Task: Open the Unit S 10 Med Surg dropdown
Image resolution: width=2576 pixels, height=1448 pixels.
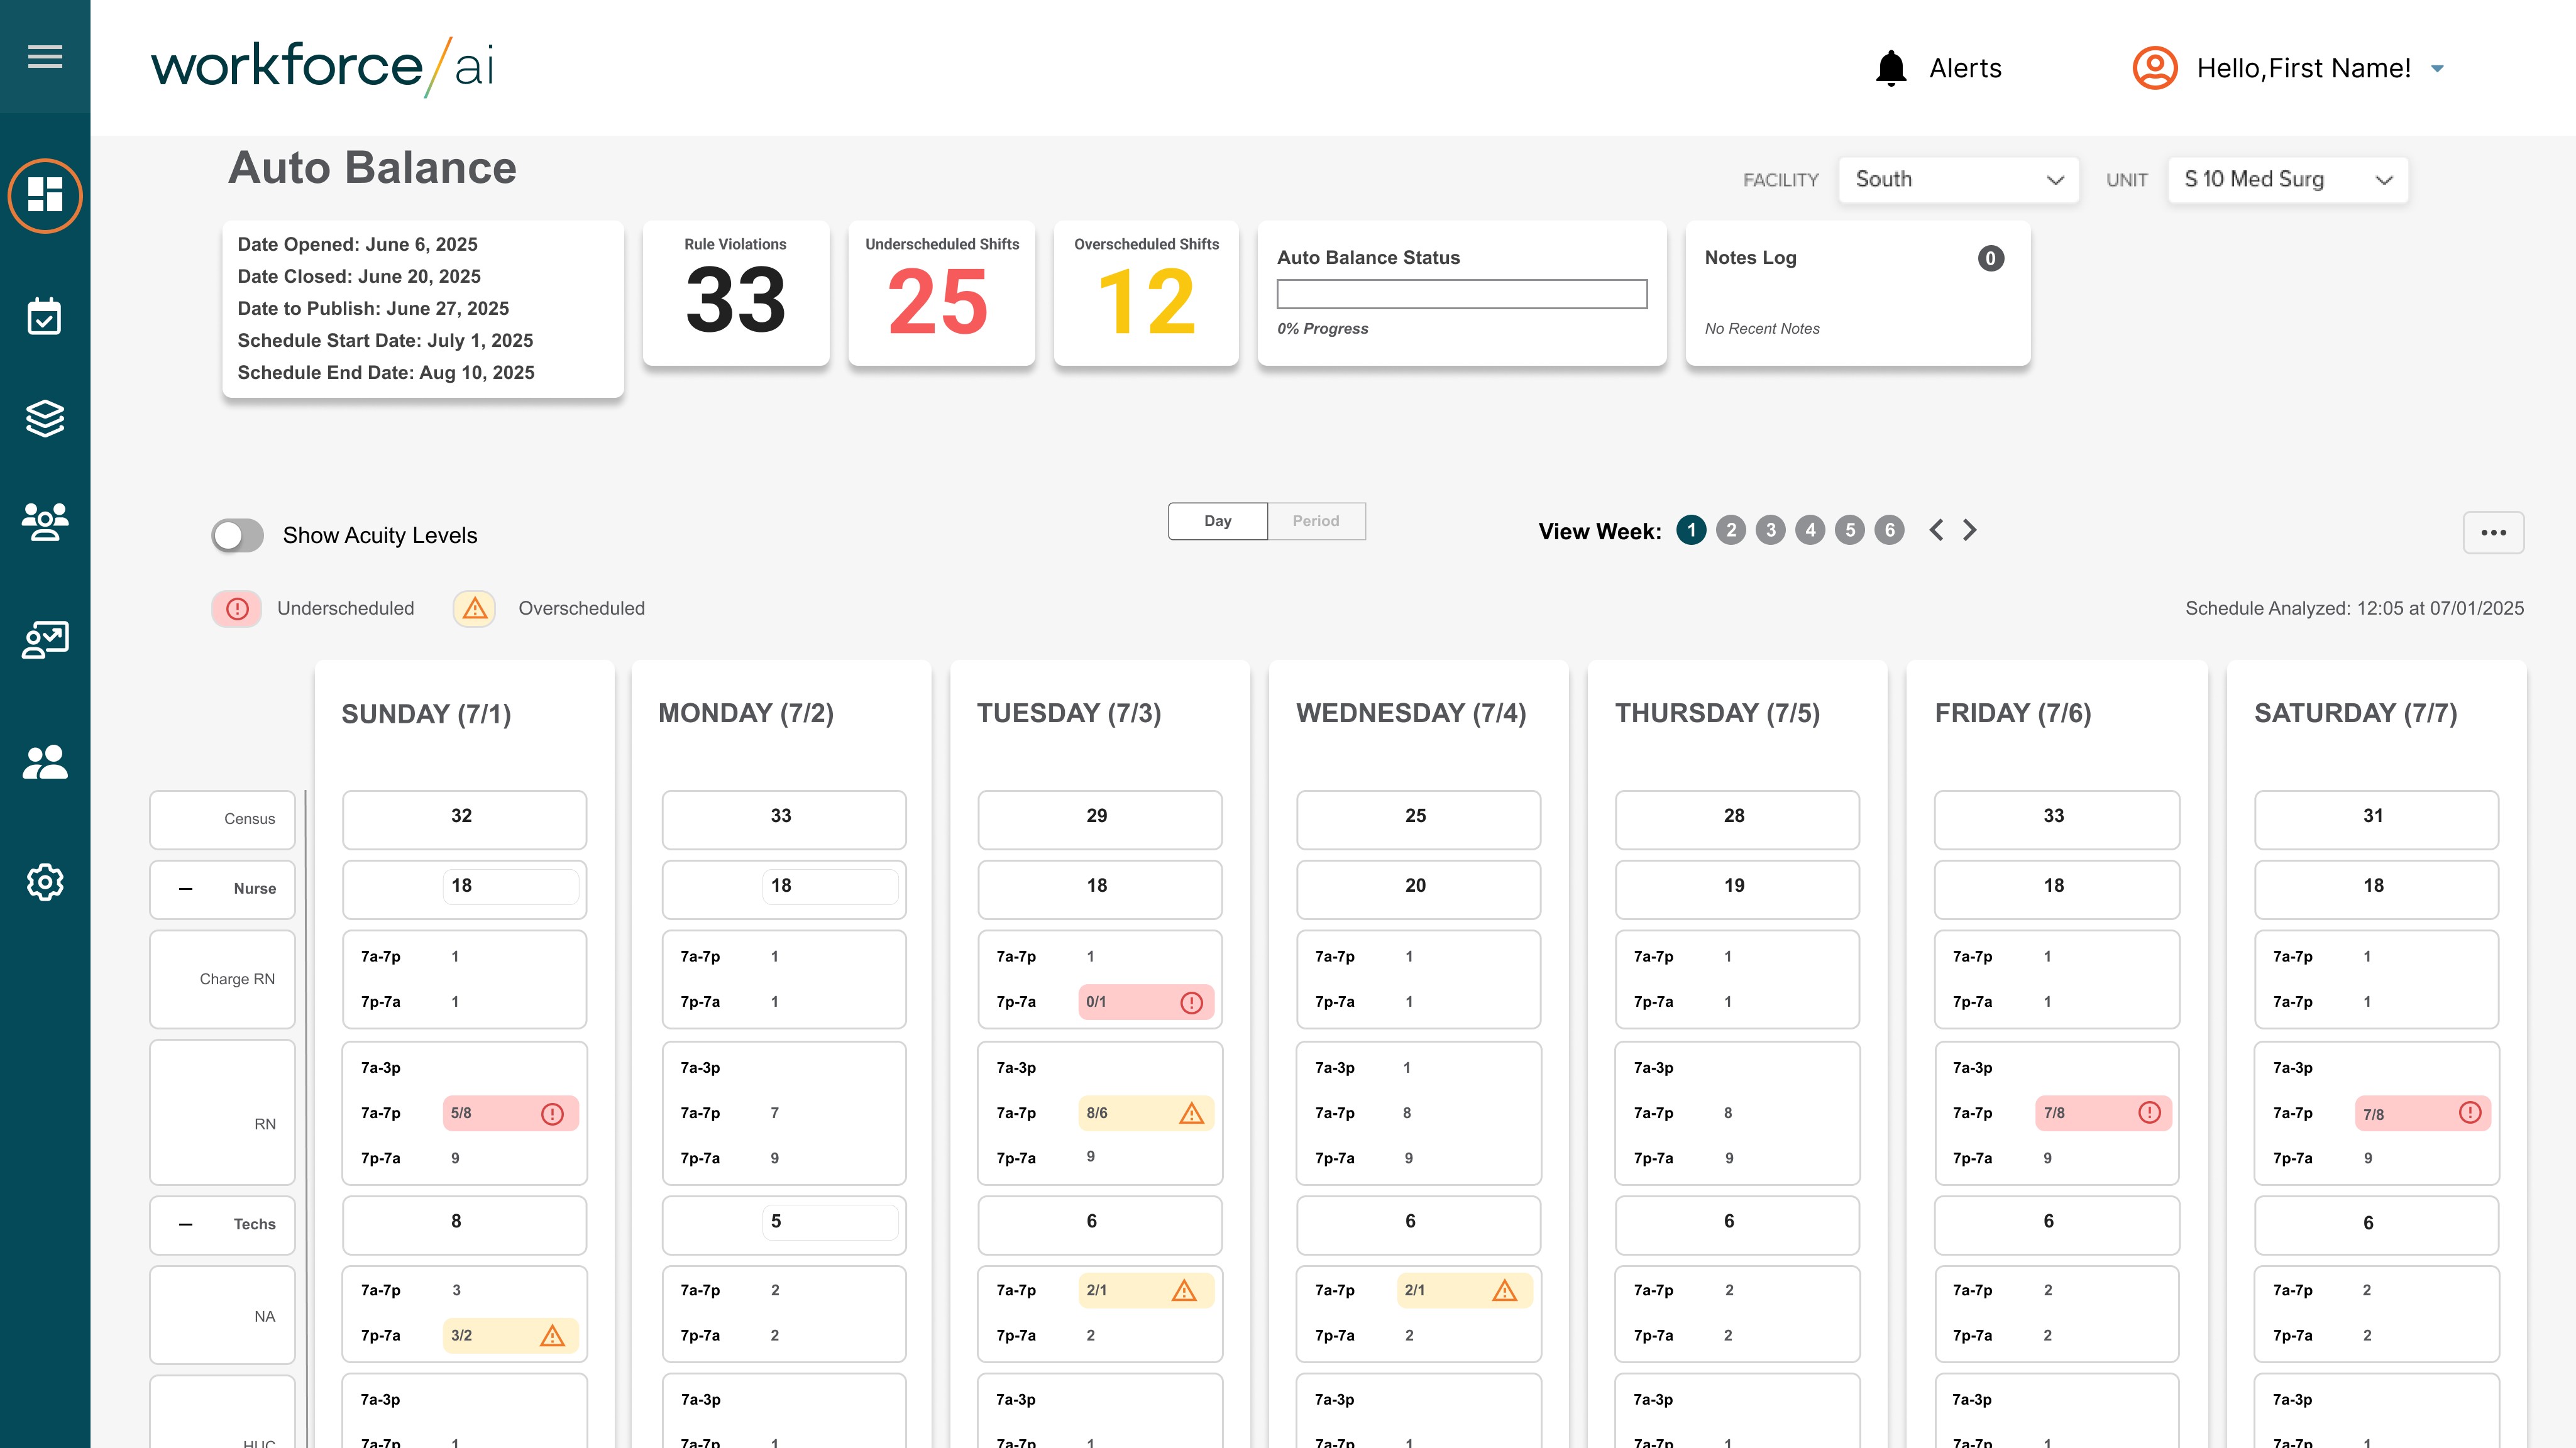Action: pyautogui.click(x=2287, y=180)
